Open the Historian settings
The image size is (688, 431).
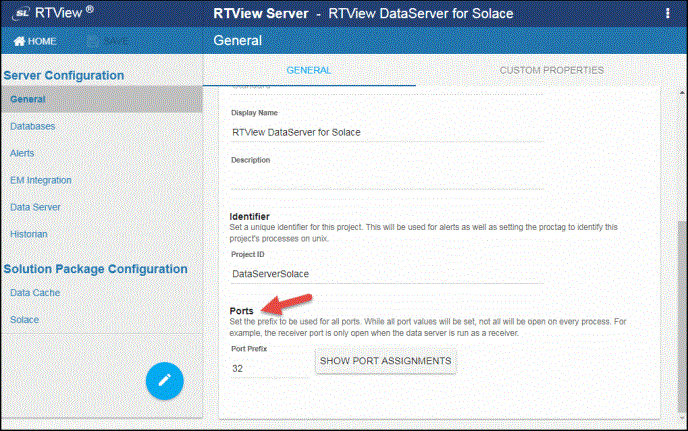point(29,234)
